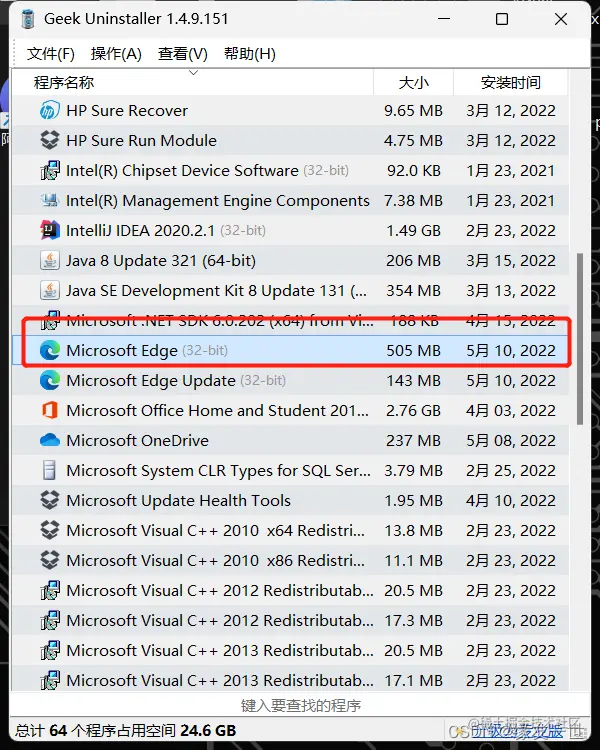Click the search field 键入要查找的程序

point(300,705)
